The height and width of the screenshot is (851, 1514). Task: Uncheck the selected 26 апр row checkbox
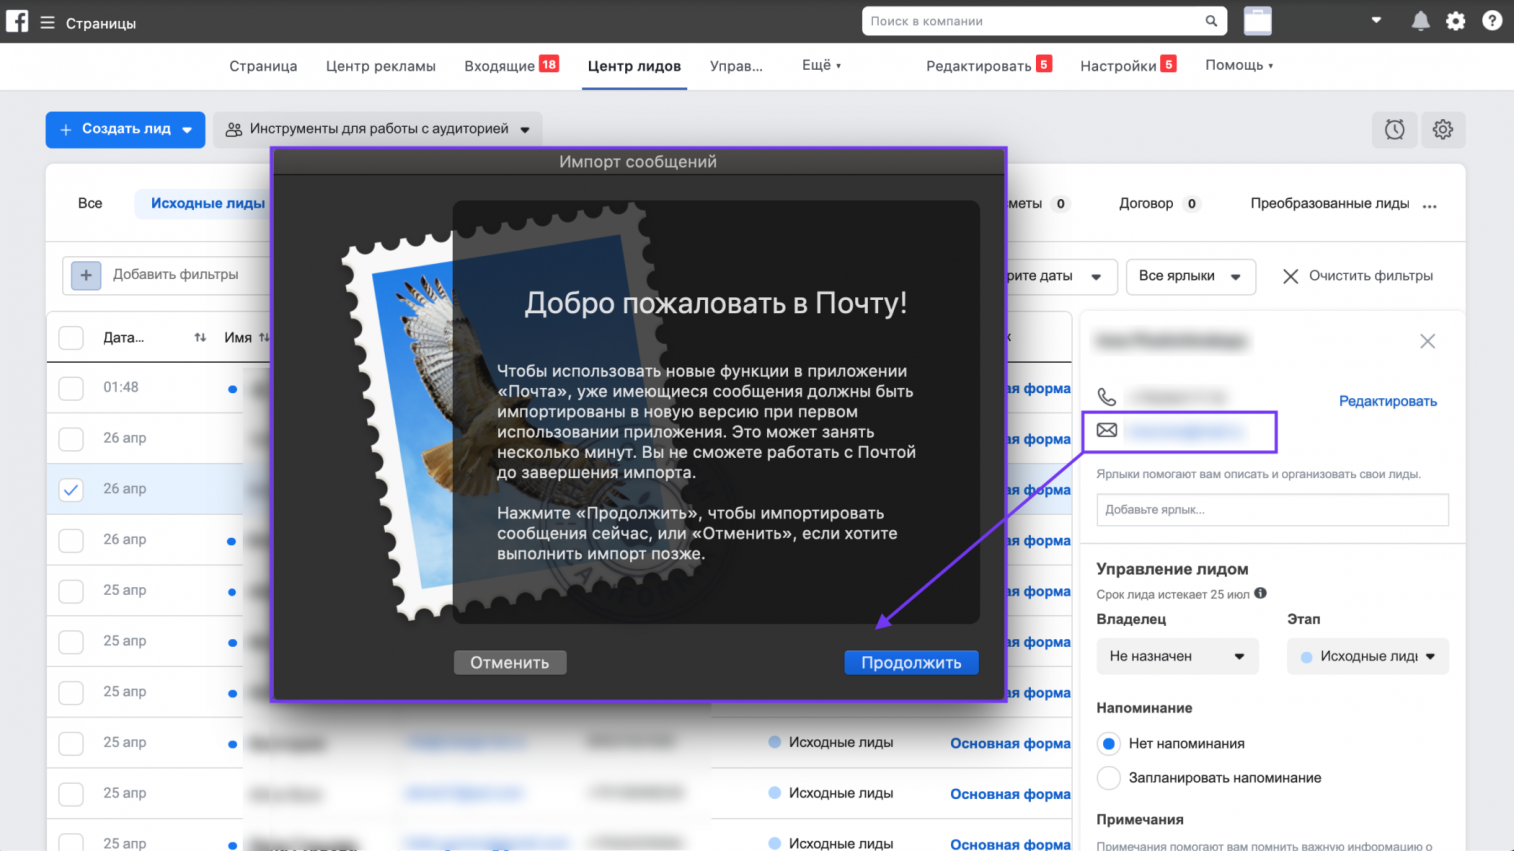click(71, 490)
